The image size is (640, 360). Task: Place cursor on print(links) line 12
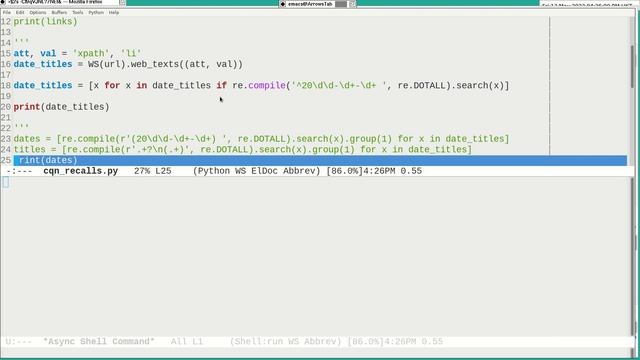(45, 22)
